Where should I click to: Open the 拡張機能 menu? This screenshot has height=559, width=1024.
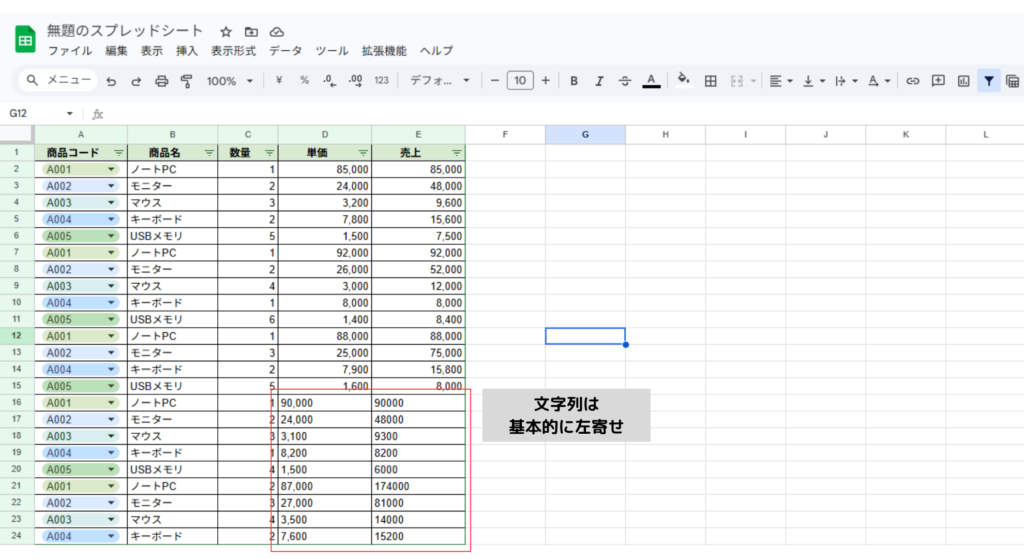click(x=384, y=51)
